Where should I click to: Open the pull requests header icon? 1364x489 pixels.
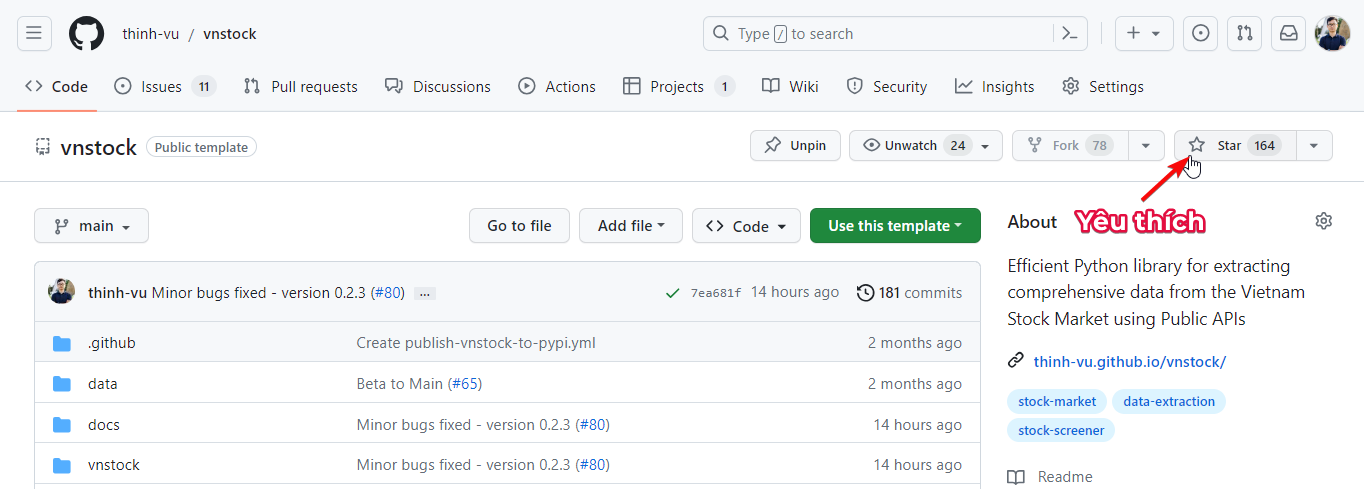[1244, 33]
